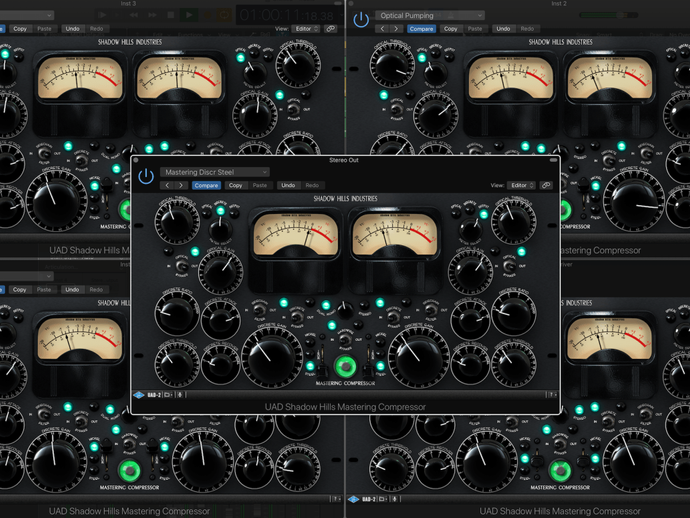Toggle right Discrete bypass switch in Stereo Out
This screenshot has width=690, height=518.
[393, 316]
